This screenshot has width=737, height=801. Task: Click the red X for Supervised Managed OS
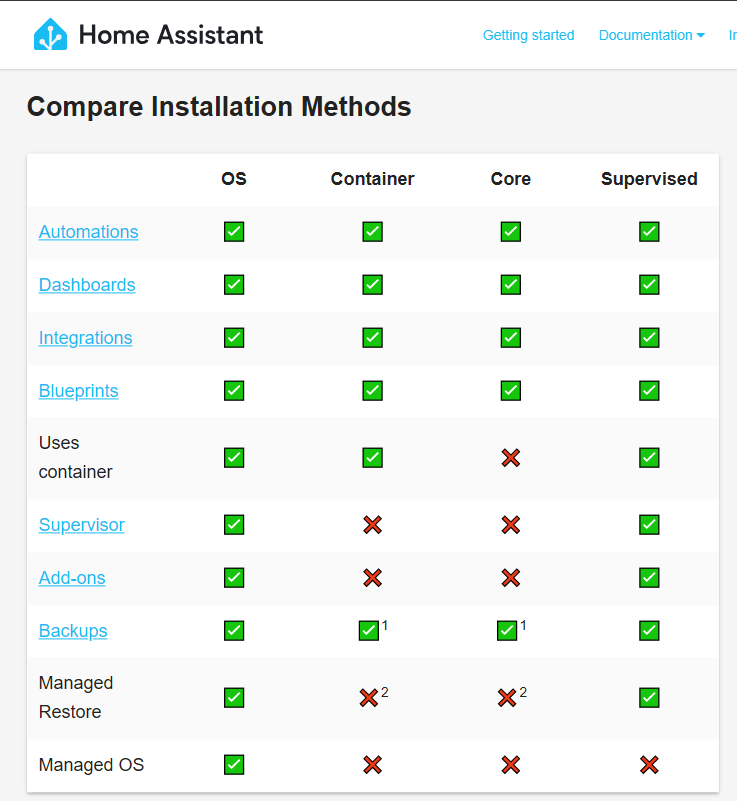[649, 765]
